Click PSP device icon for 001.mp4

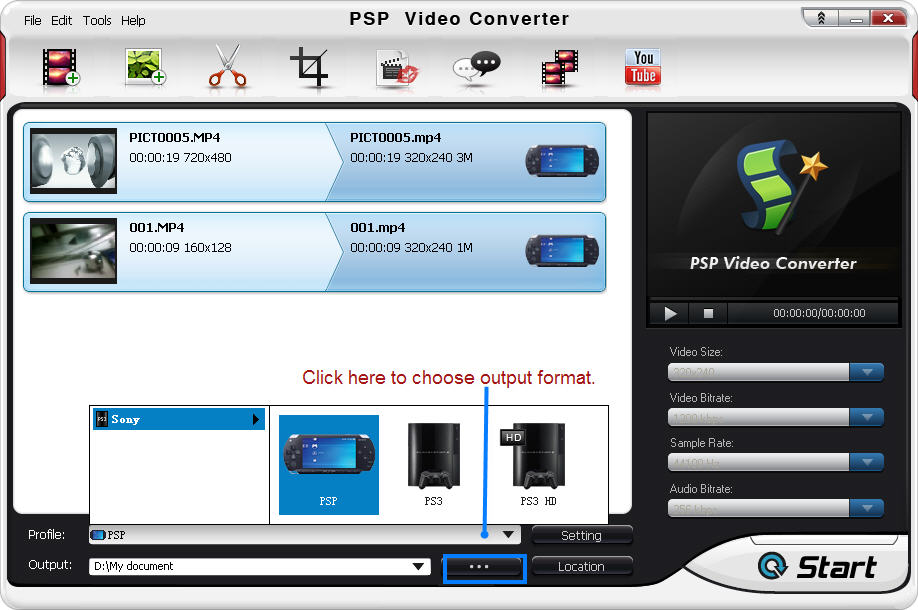click(x=562, y=251)
